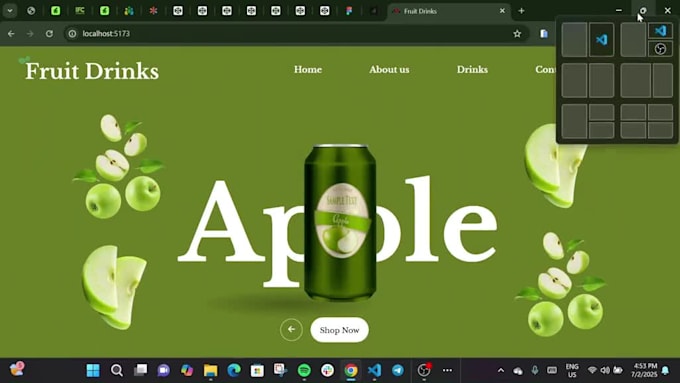Viewport: 680px width, 383px height.
Task: View site information icon in address bar
Action: [72, 33]
